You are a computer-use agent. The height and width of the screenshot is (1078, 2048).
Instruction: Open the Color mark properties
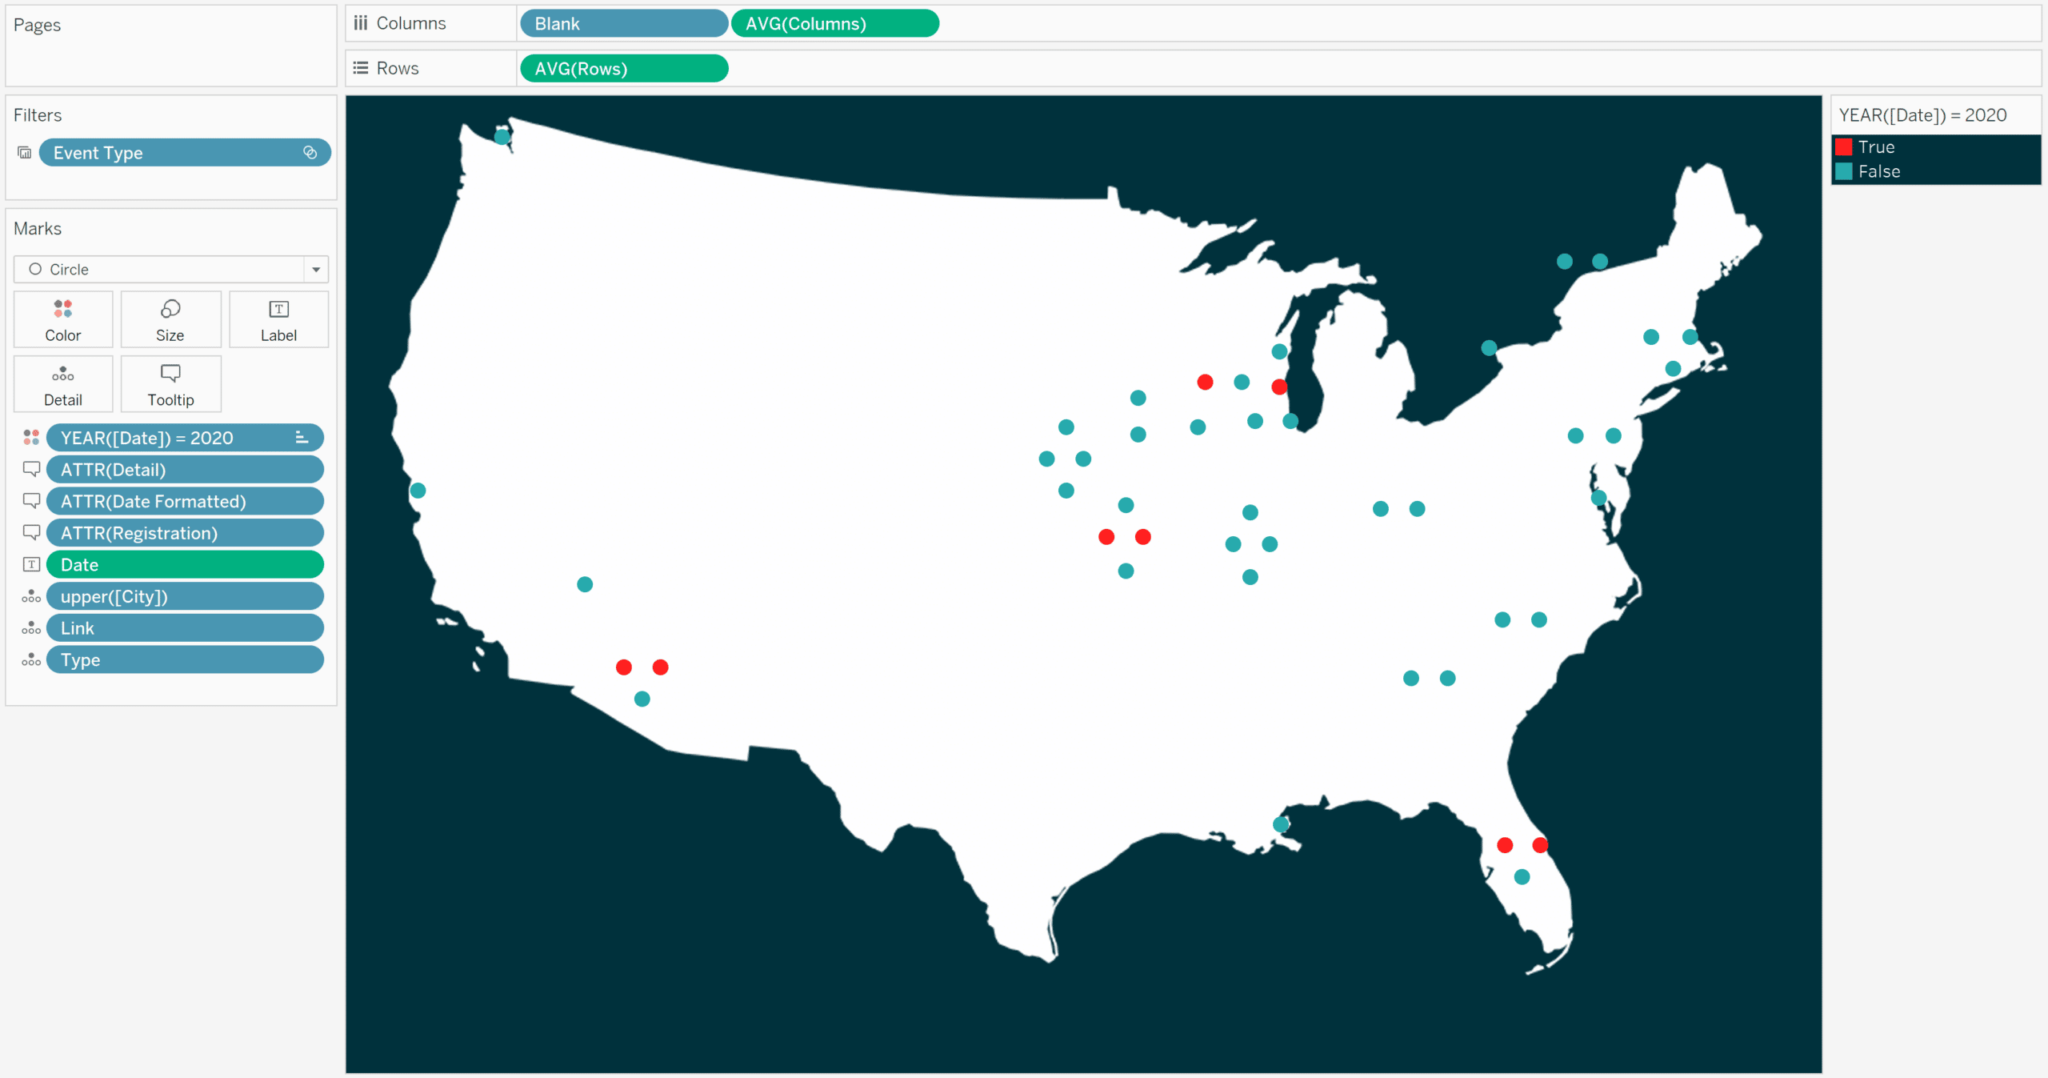(x=62, y=319)
